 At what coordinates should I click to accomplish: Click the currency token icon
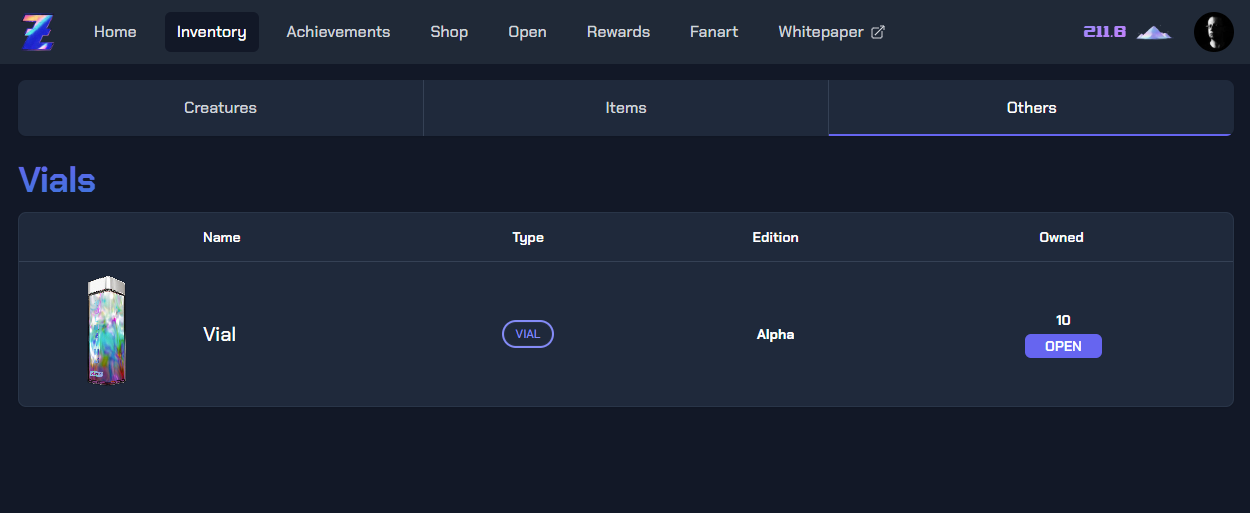click(1154, 32)
